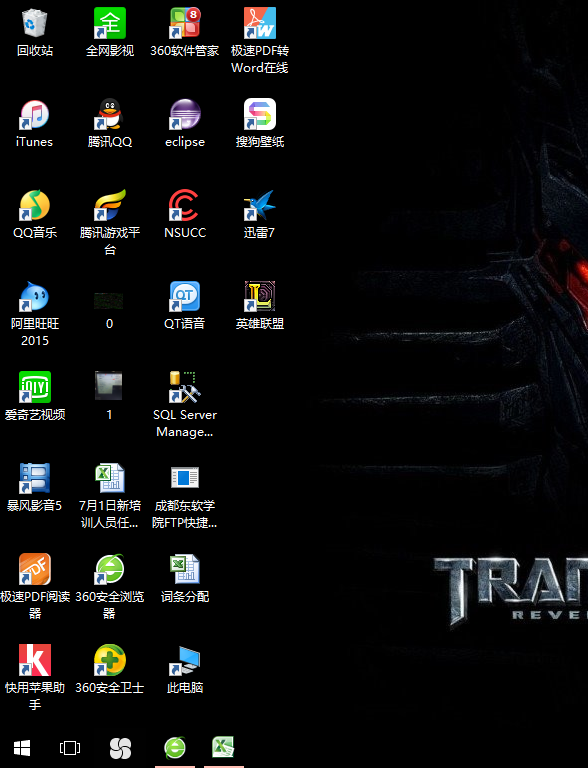588x768 pixels.
Task: Open 360安全卫士 security app
Action: pos(110,660)
